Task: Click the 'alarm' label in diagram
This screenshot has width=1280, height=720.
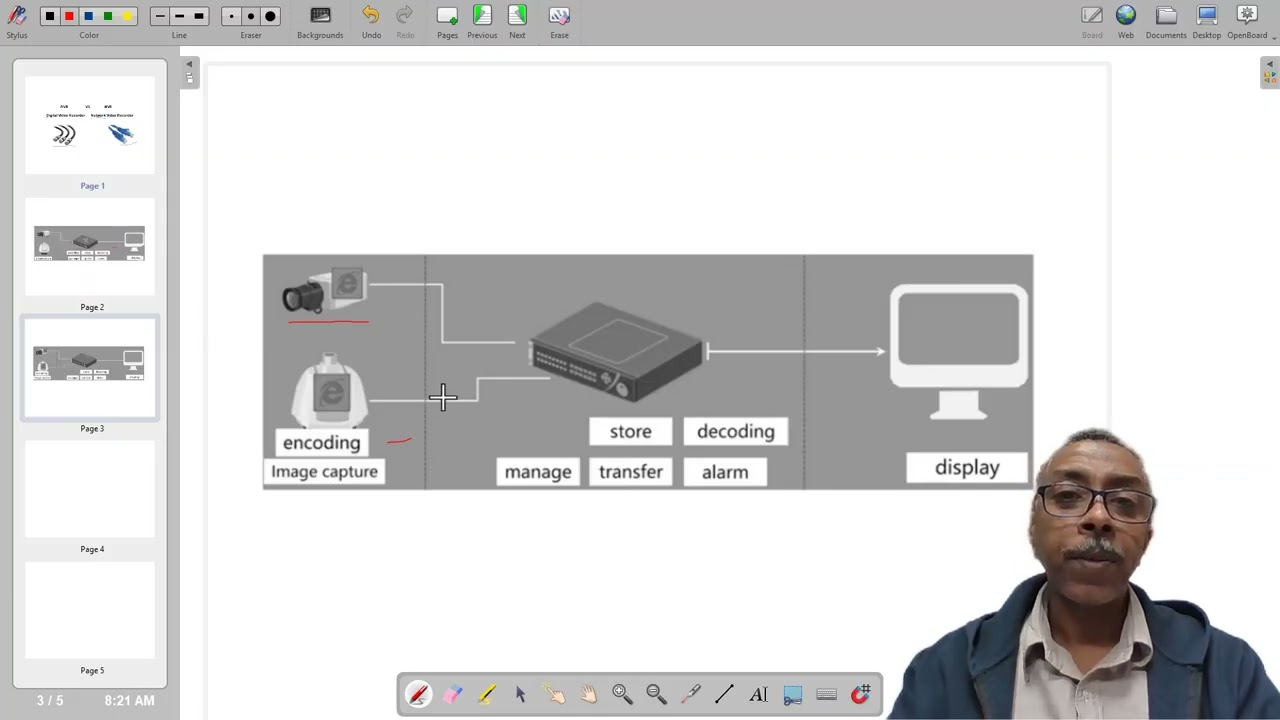Action: (x=725, y=472)
